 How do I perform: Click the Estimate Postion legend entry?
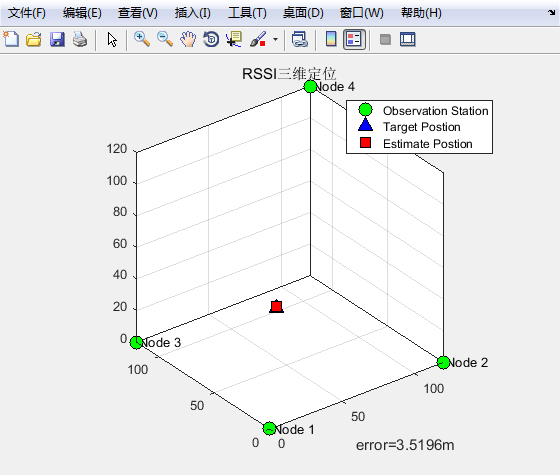pos(428,144)
